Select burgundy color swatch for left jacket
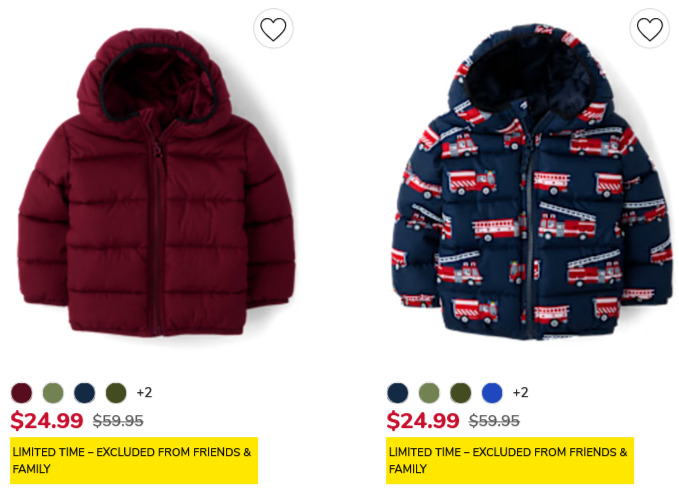679x490 pixels. (22, 393)
